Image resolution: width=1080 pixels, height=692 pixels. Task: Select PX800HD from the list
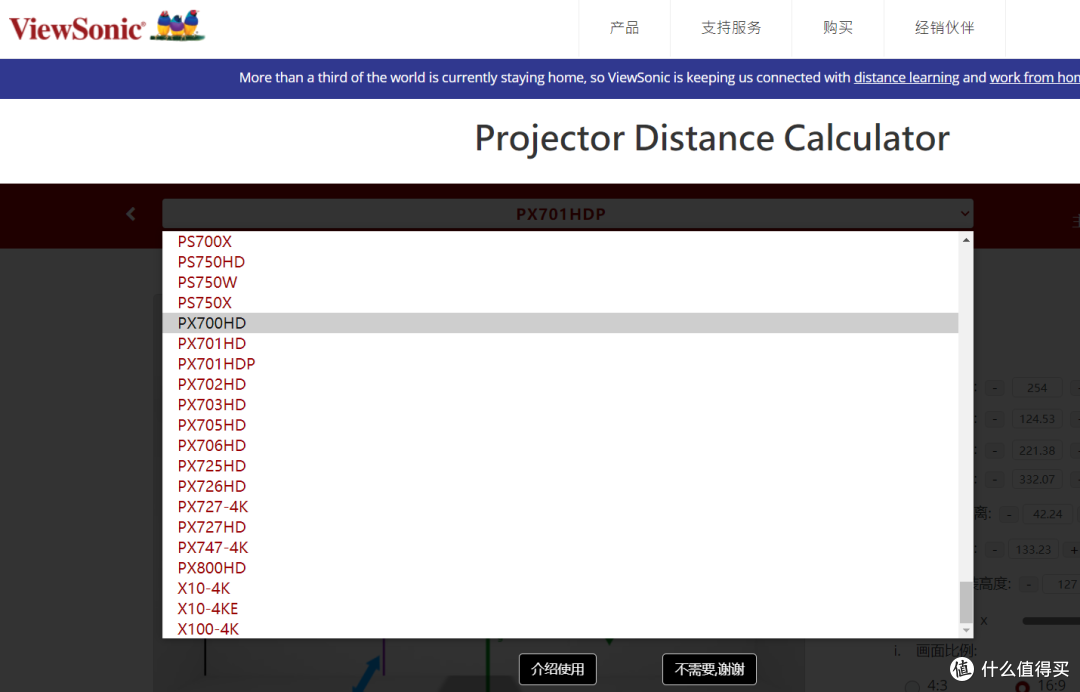point(560,568)
